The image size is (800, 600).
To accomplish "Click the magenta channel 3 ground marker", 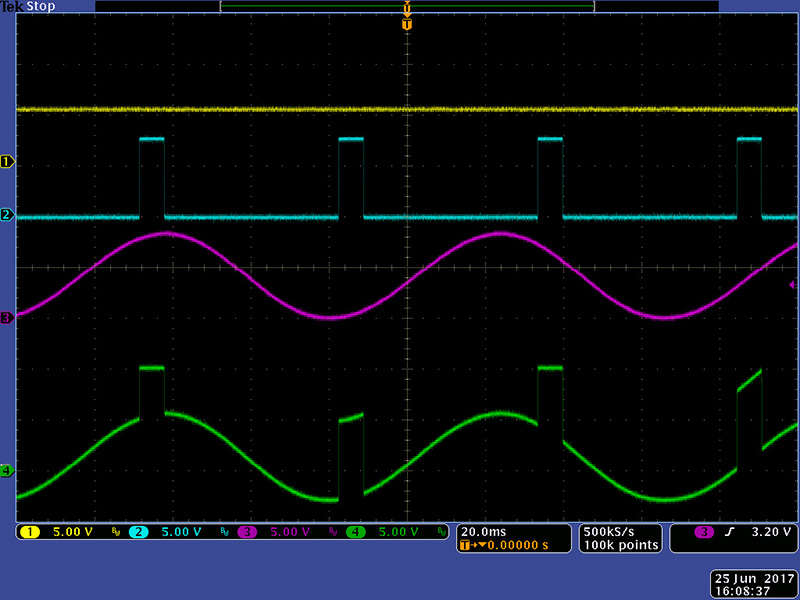I will click(x=8, y=318).
